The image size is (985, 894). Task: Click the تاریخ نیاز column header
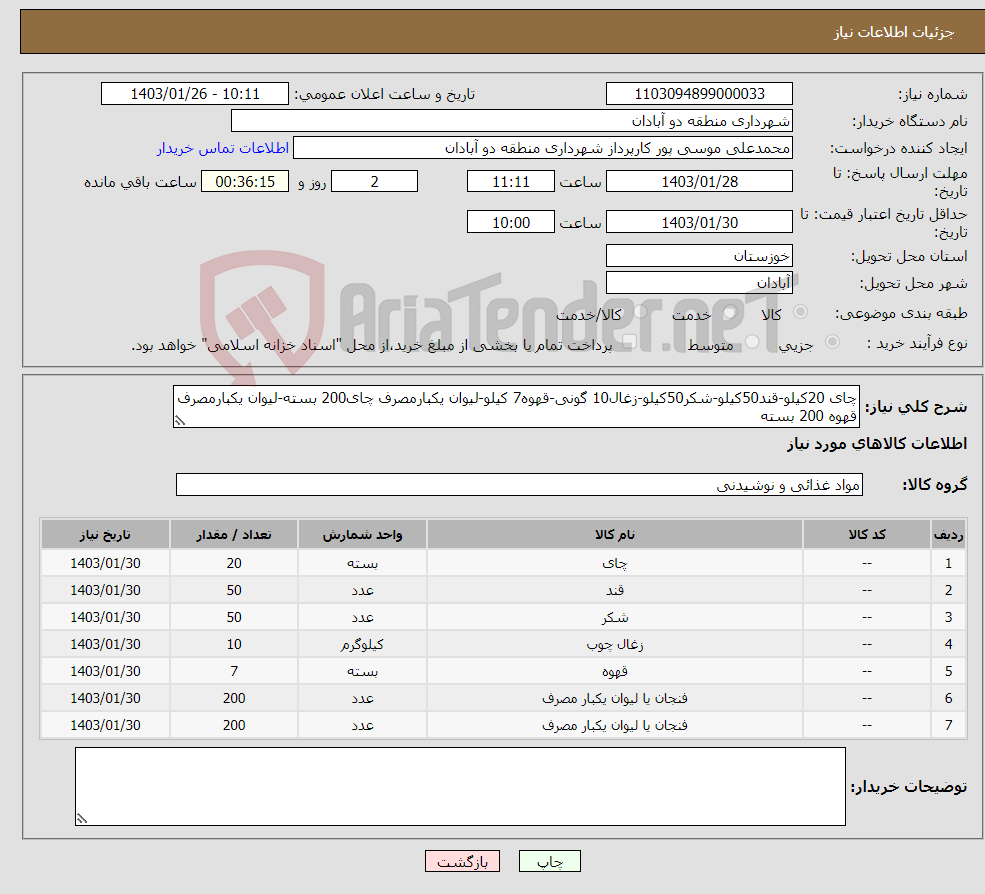click(x=106, y=535)
